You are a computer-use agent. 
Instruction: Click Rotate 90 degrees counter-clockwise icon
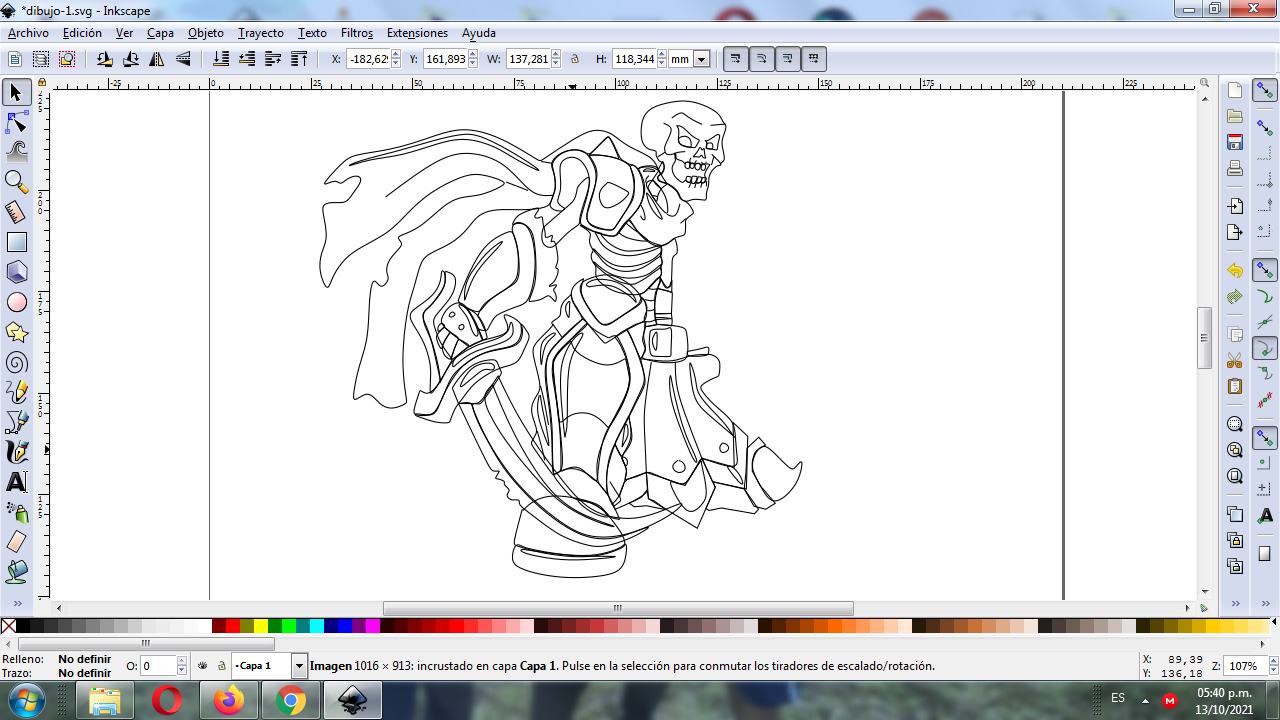click(x=104, y=59)
